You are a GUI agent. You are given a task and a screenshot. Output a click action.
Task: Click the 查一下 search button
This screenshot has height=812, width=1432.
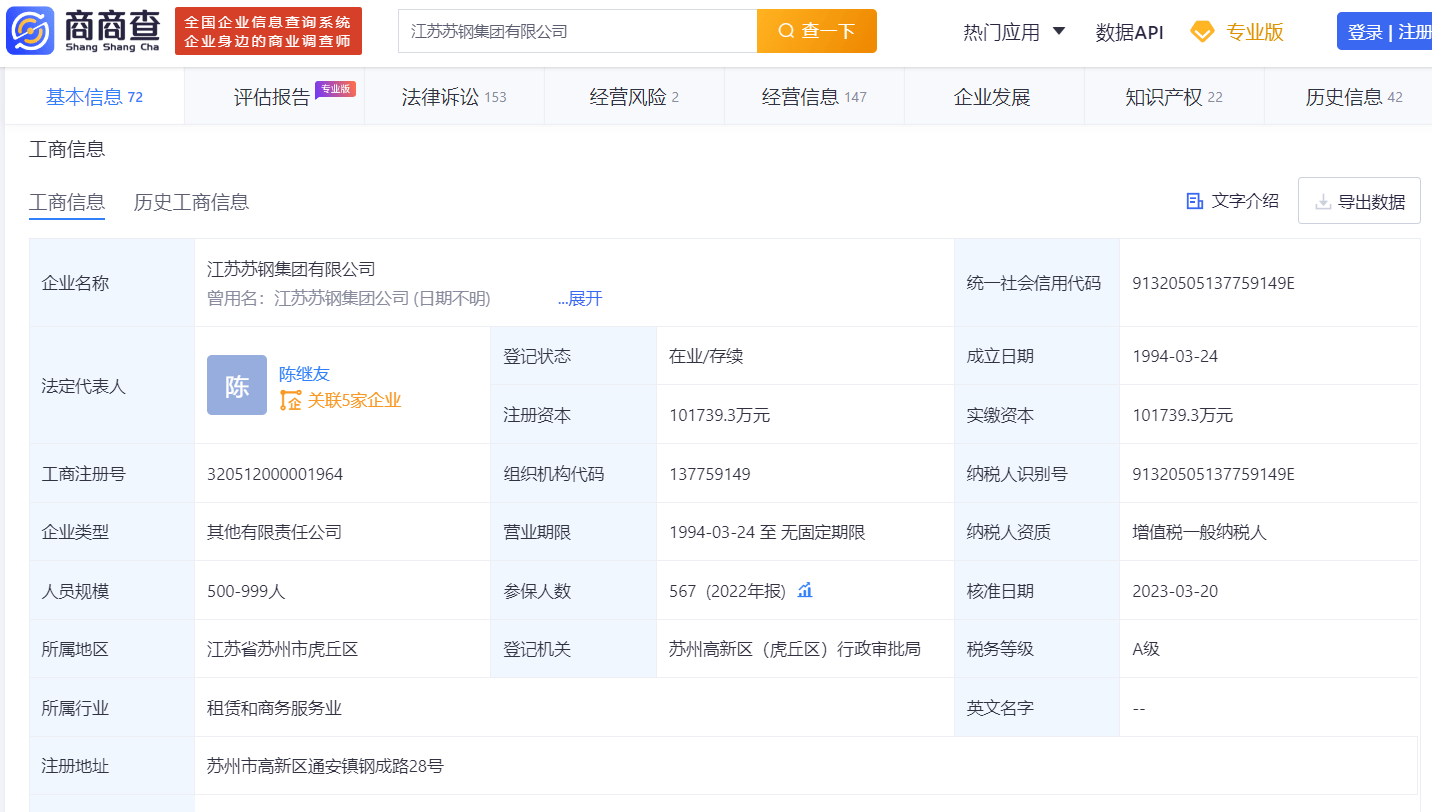[817, 31]
